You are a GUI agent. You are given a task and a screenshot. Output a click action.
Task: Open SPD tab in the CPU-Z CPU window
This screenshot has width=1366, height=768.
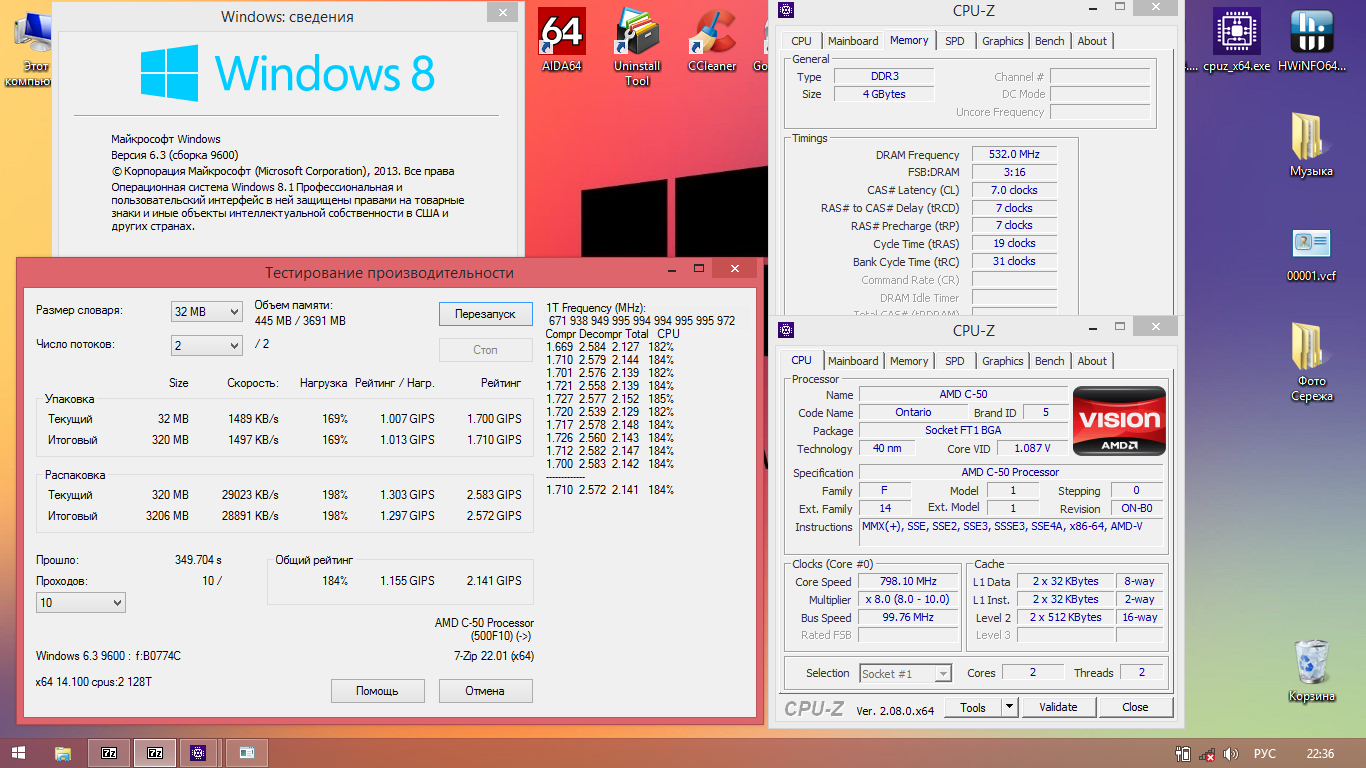coord(955,361)
